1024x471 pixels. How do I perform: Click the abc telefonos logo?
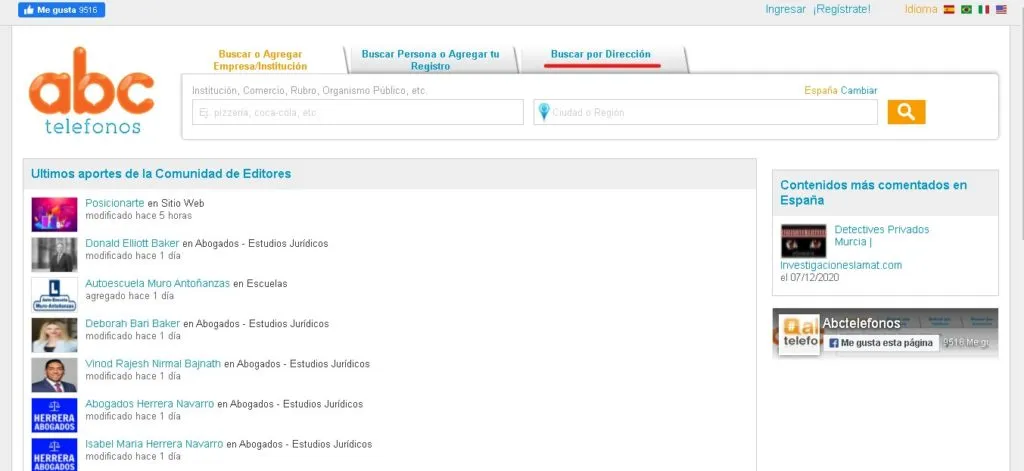tap(92, 91)
